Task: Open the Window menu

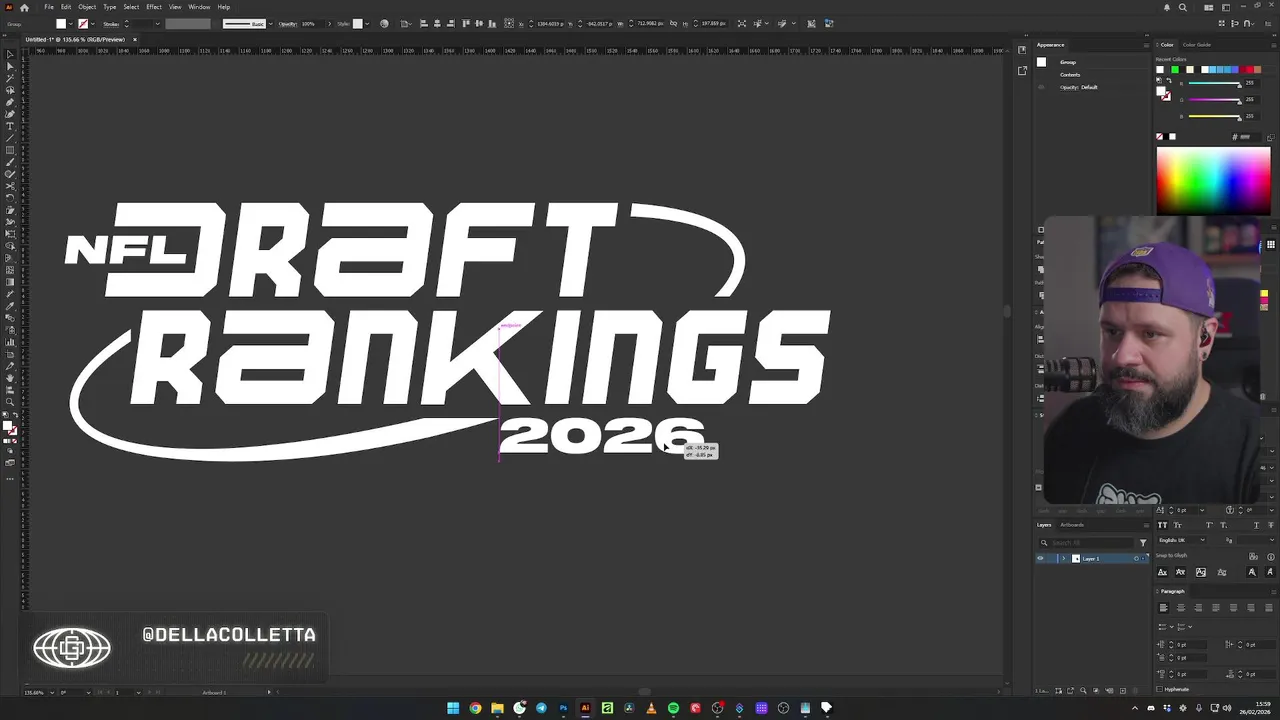Action: coord(199,7)
